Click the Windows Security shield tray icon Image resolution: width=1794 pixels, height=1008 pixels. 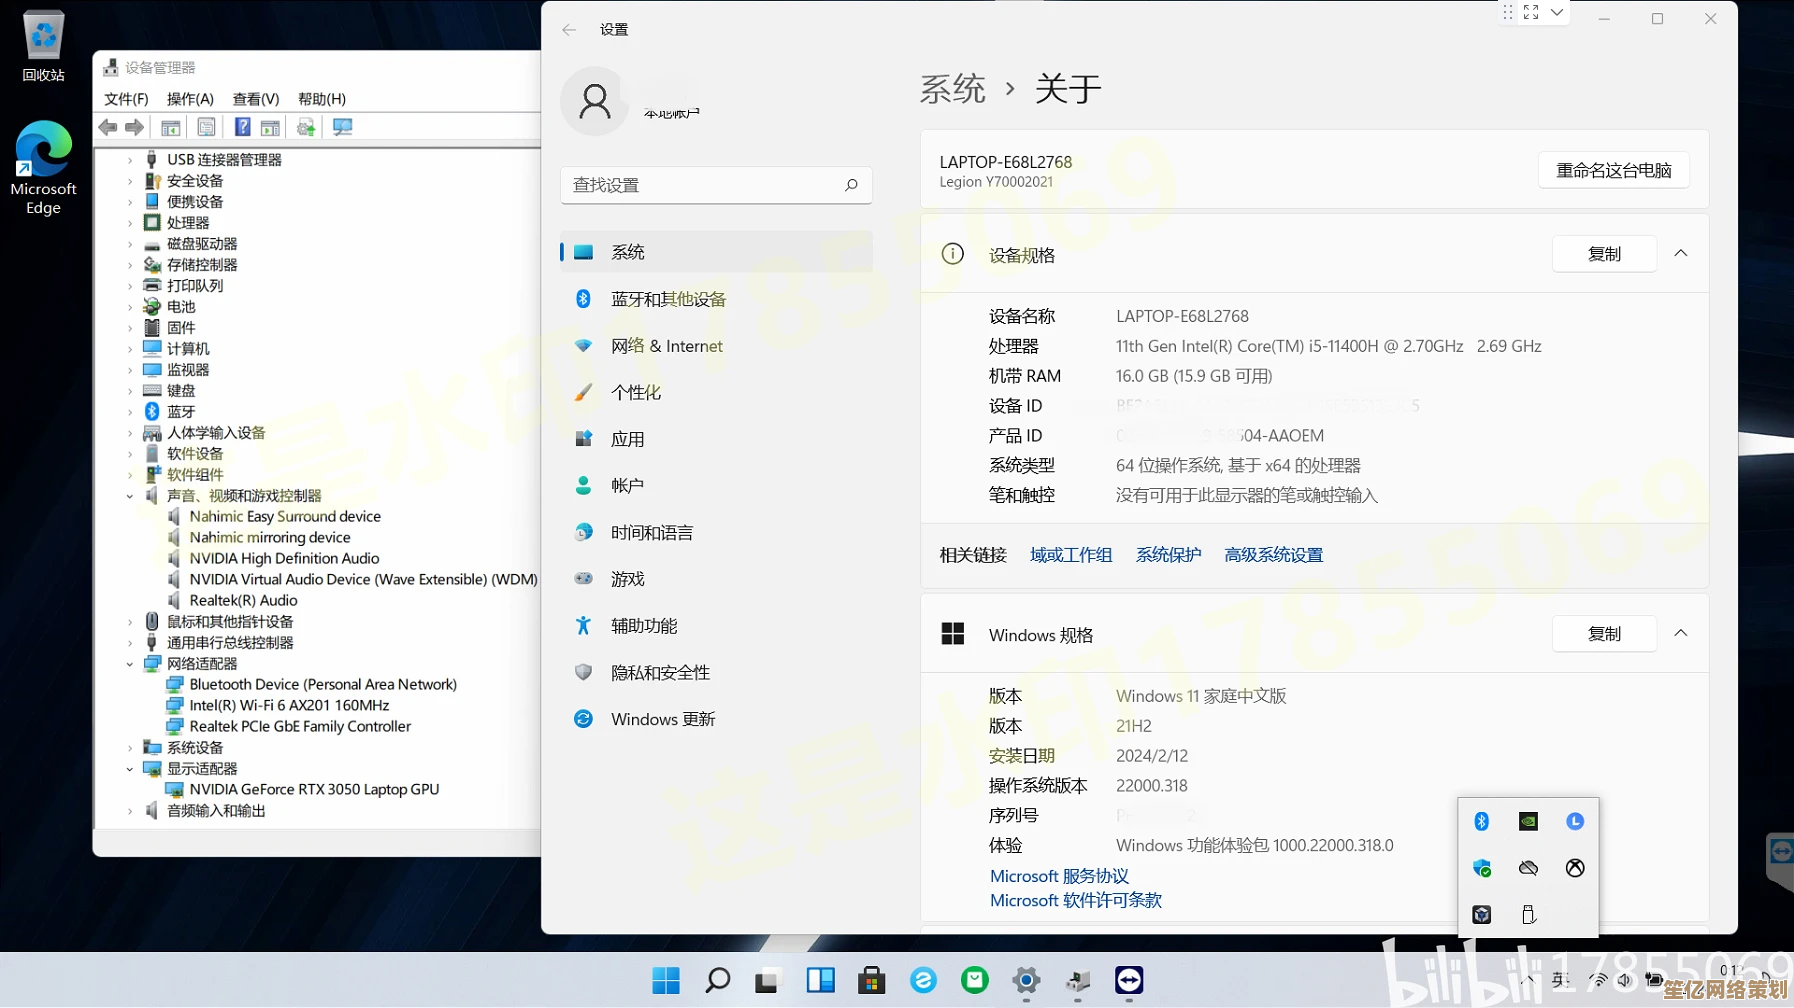click(1481, 868)
